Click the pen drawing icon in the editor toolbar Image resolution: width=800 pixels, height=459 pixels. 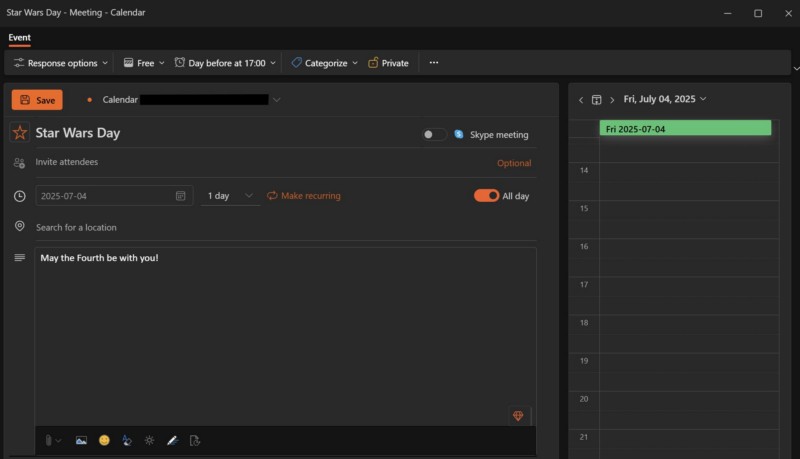(172, 440)
